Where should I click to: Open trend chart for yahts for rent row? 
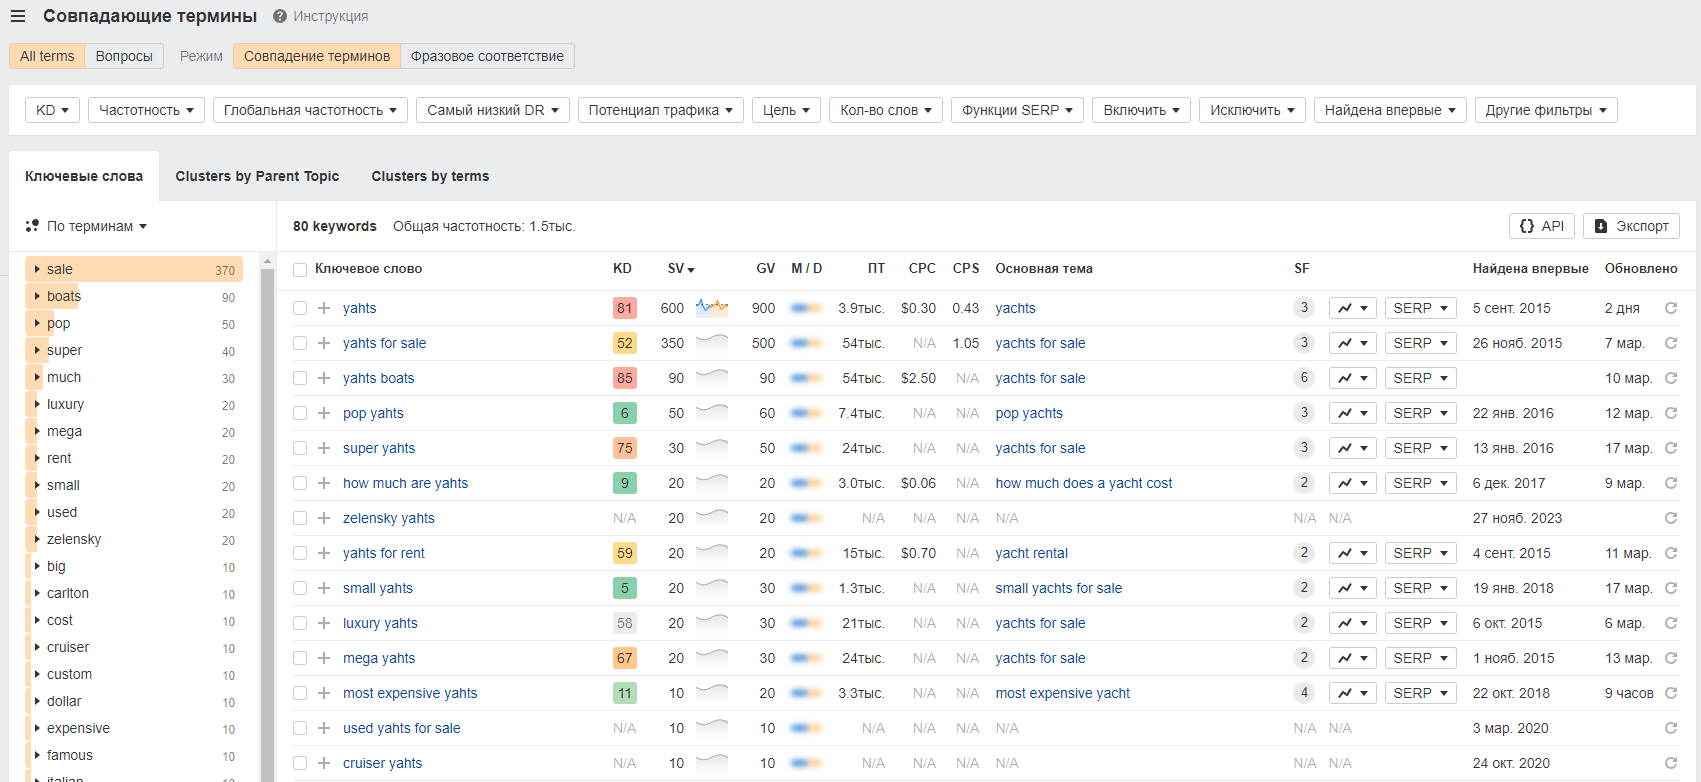pyautogui.click(x=1353, y=553)
